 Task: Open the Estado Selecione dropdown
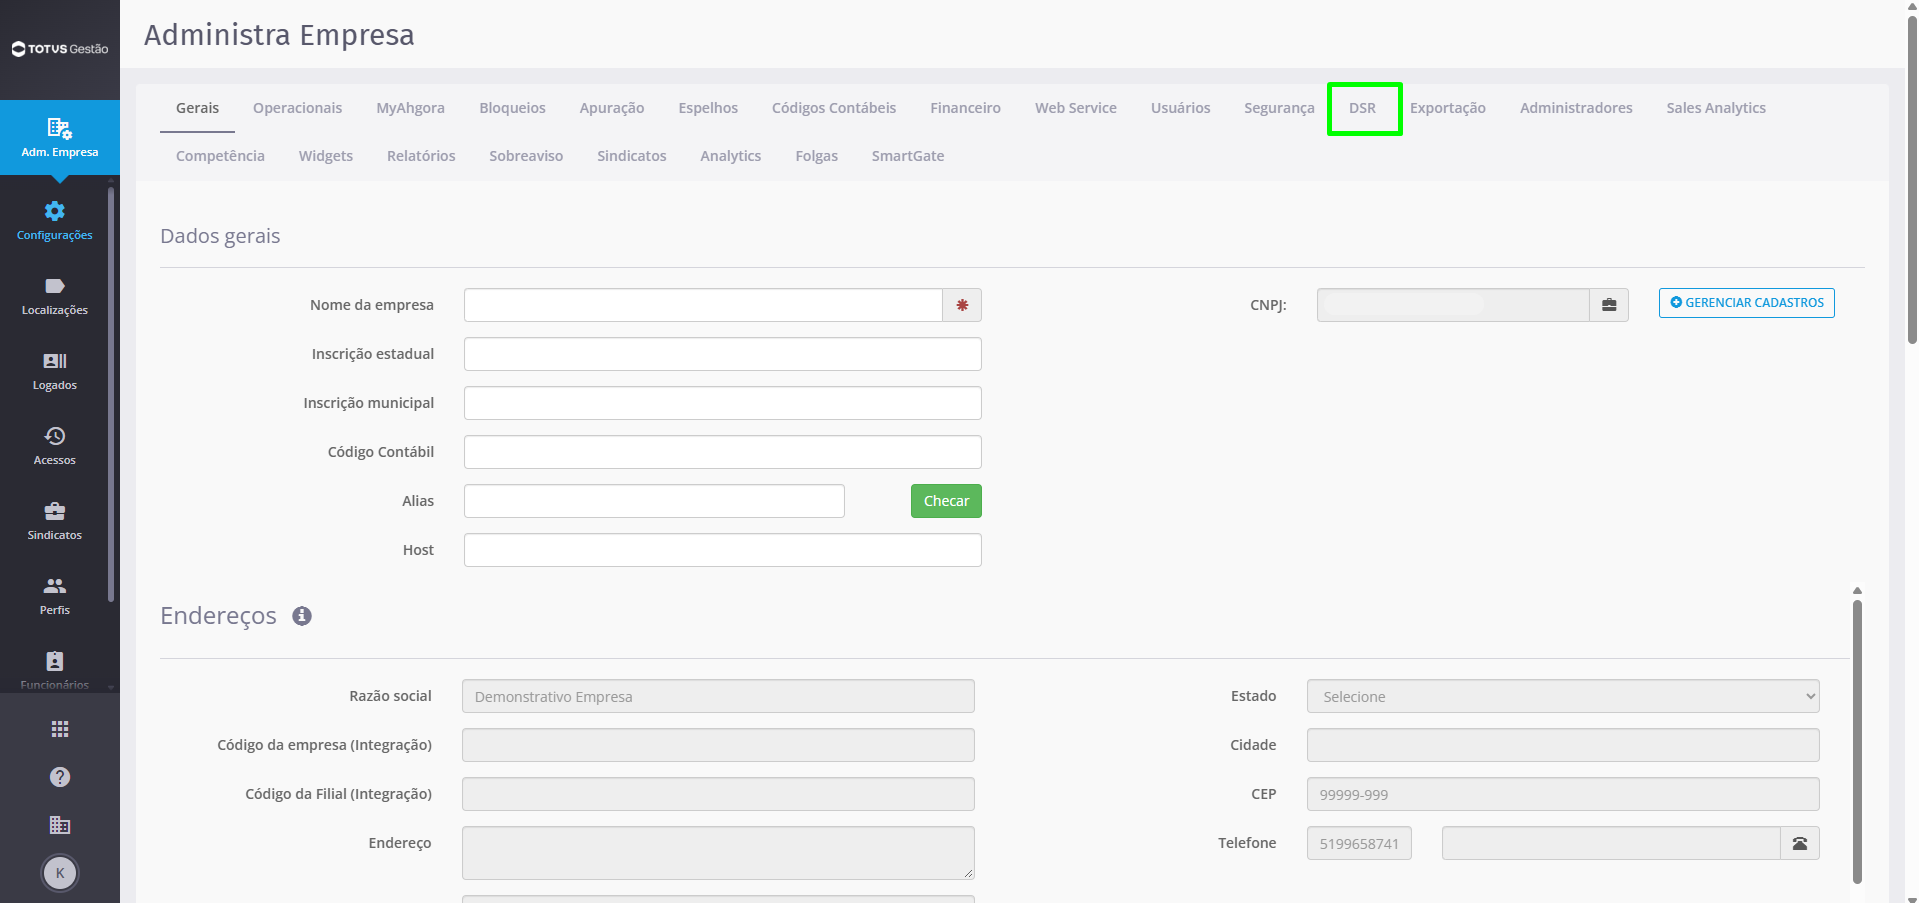[x=1563, y=696]
